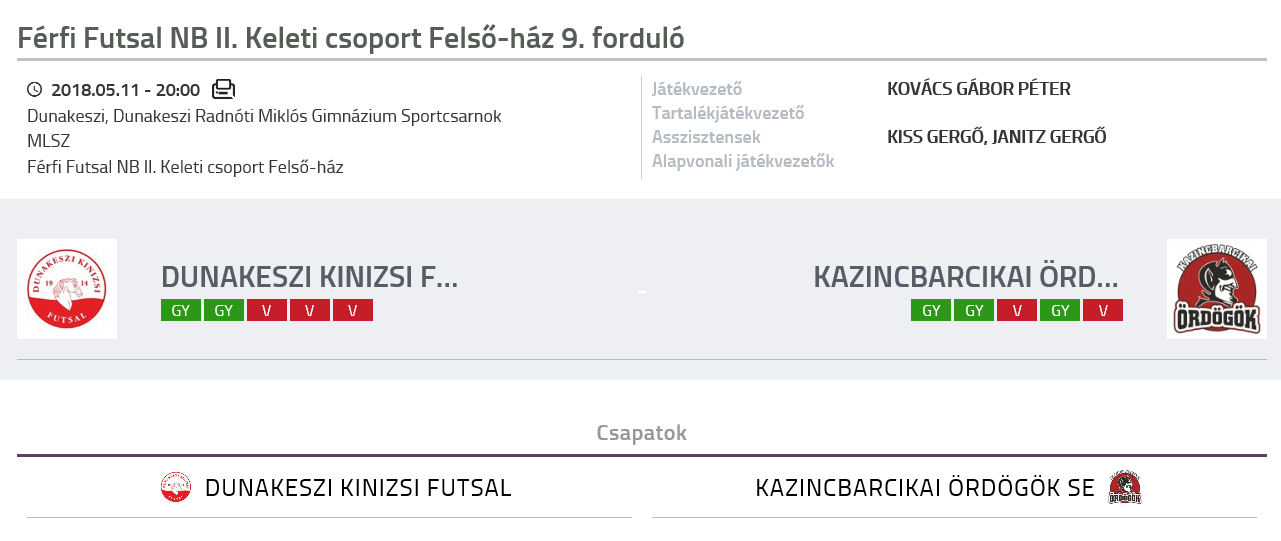The image size is (1281, 541).
Task: Click the printer icon next to match time
Action: click(223, 89)
